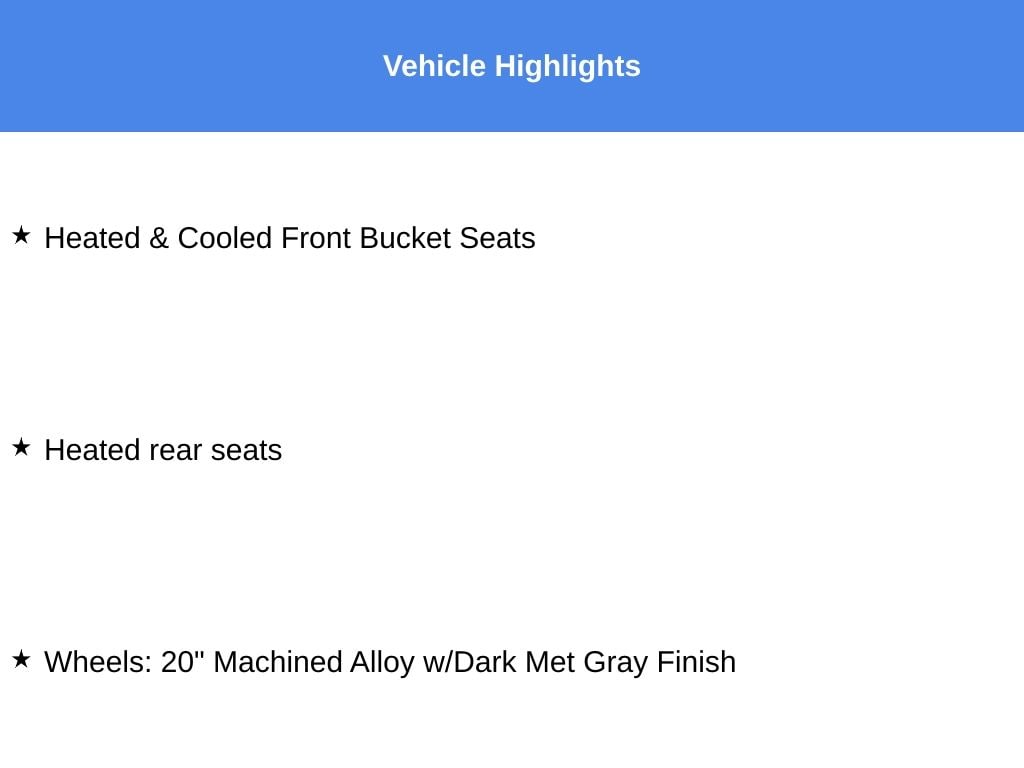Click the word "Cooled" in the first highlight

click(x=224, y=238)
